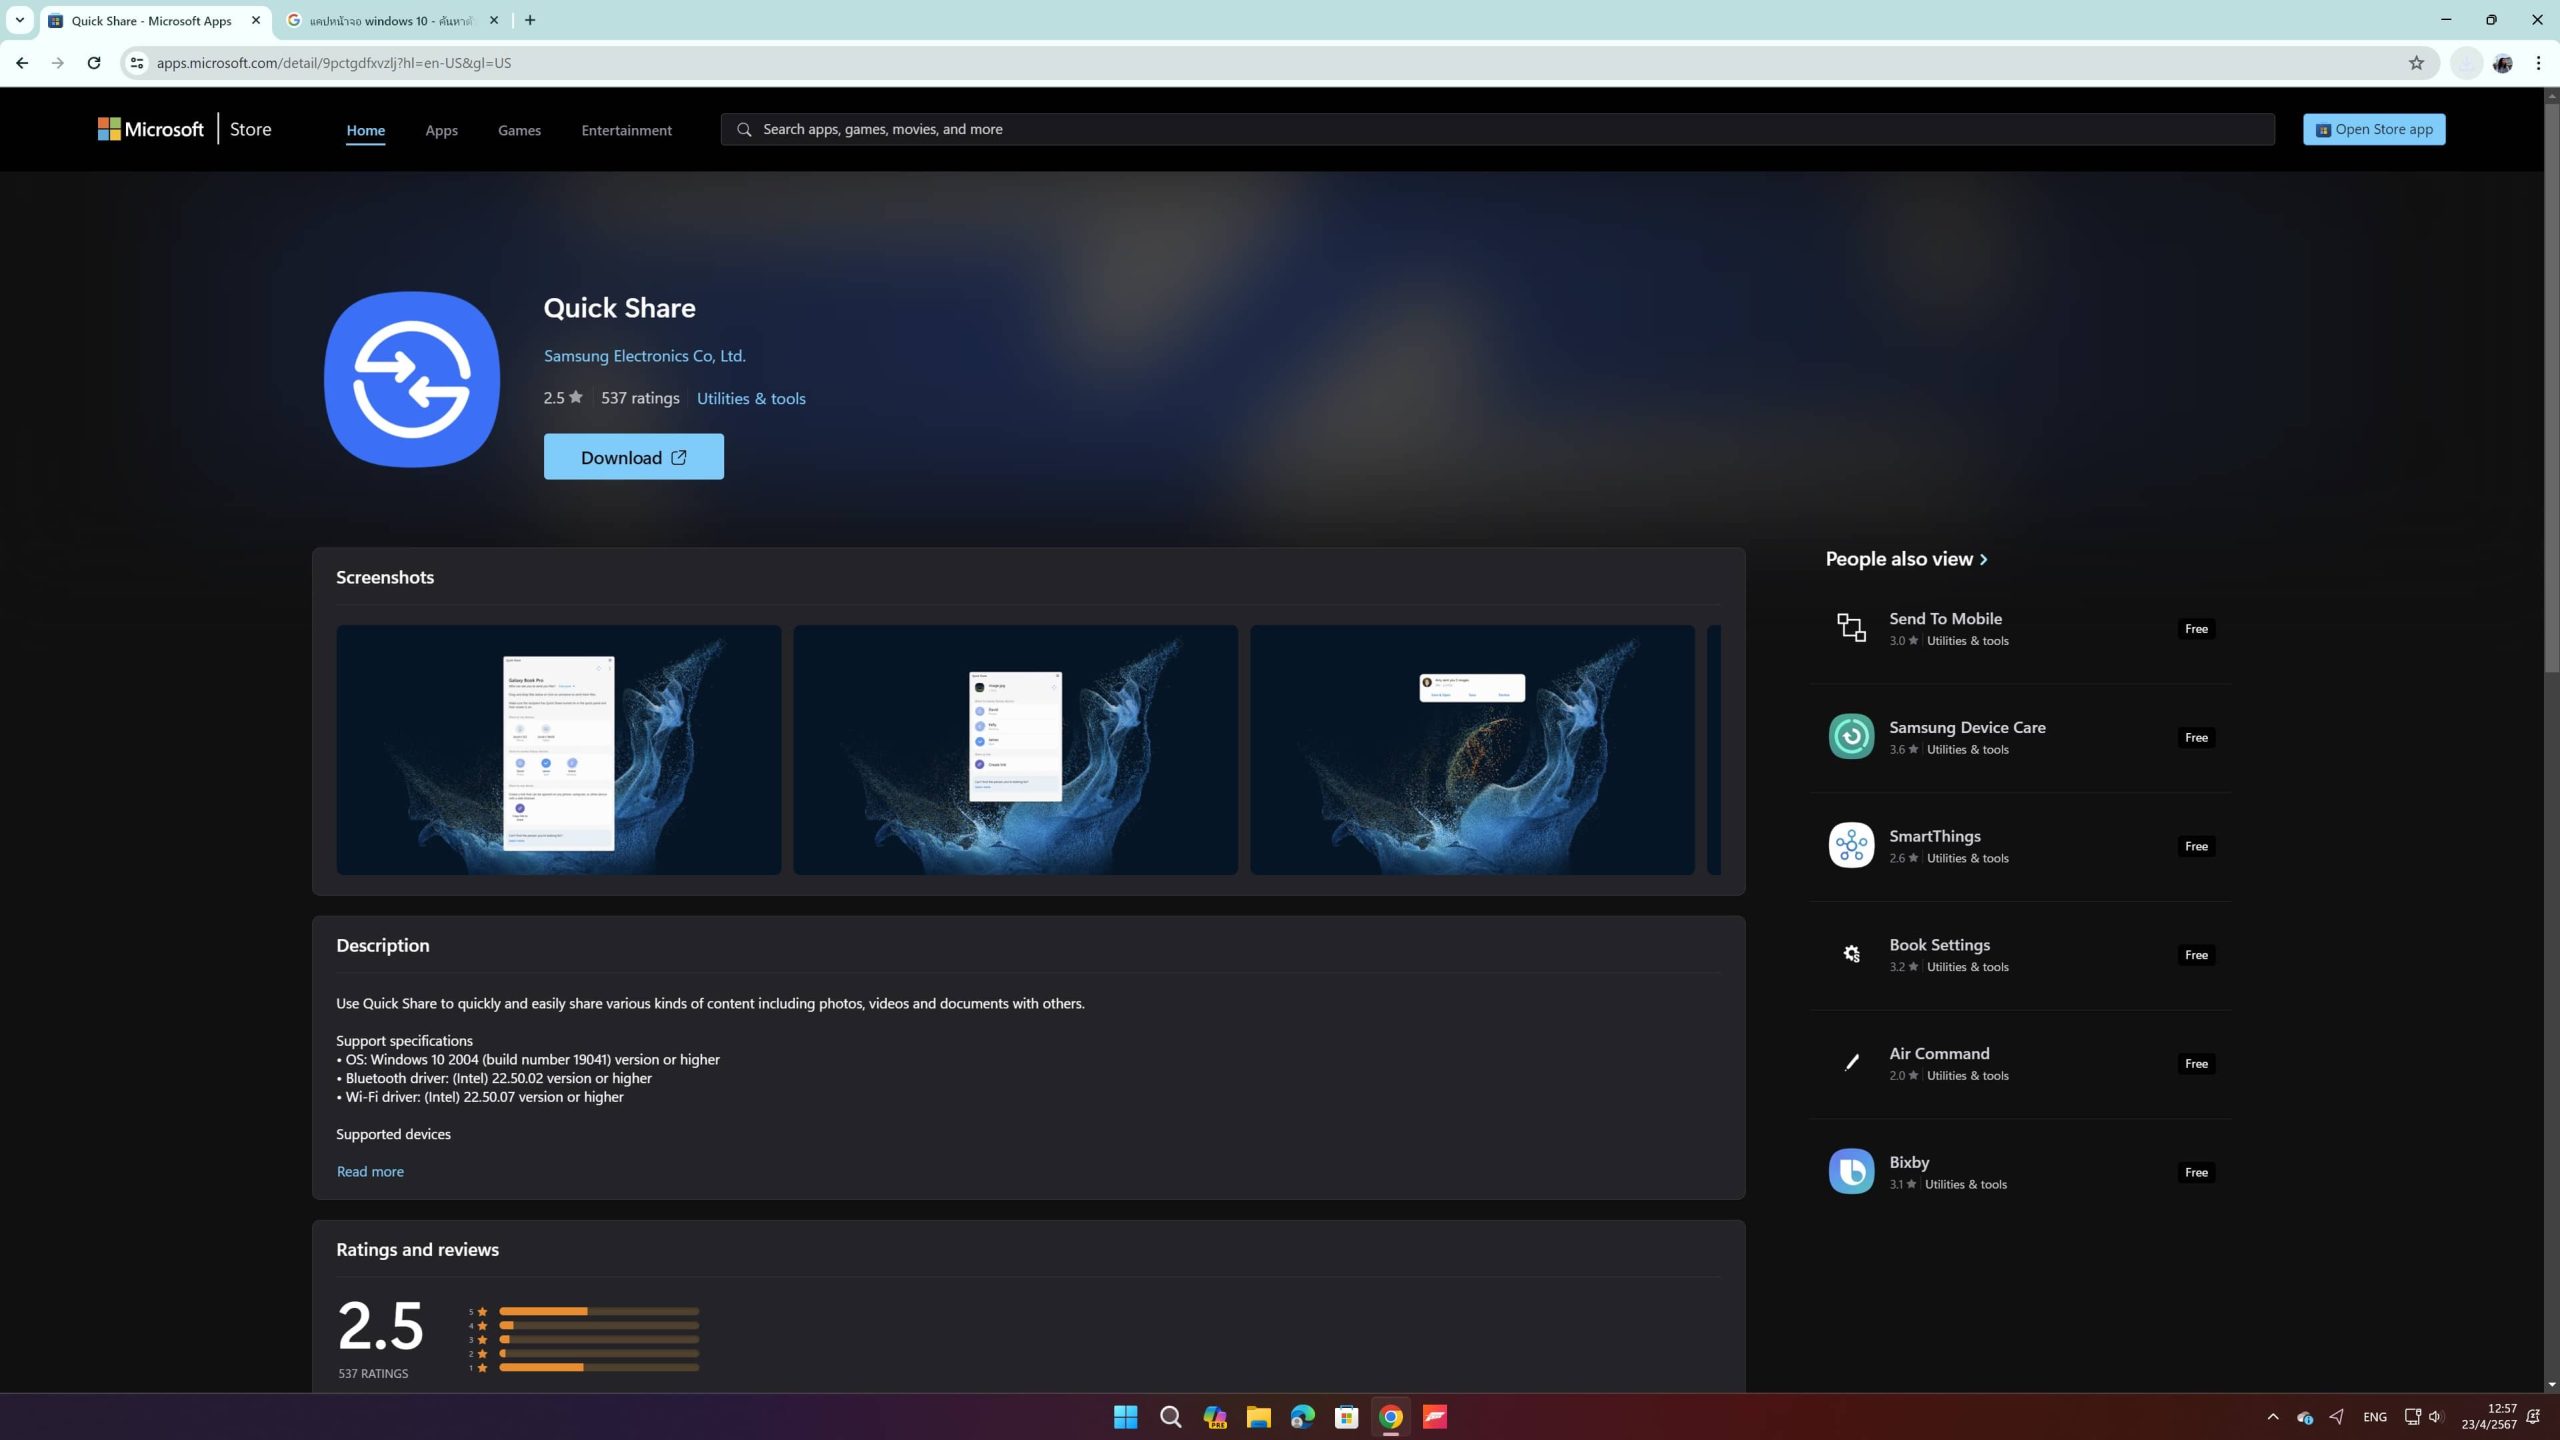
Task: Click the Bixby app icon
Action: (x=1851, y=1171)
